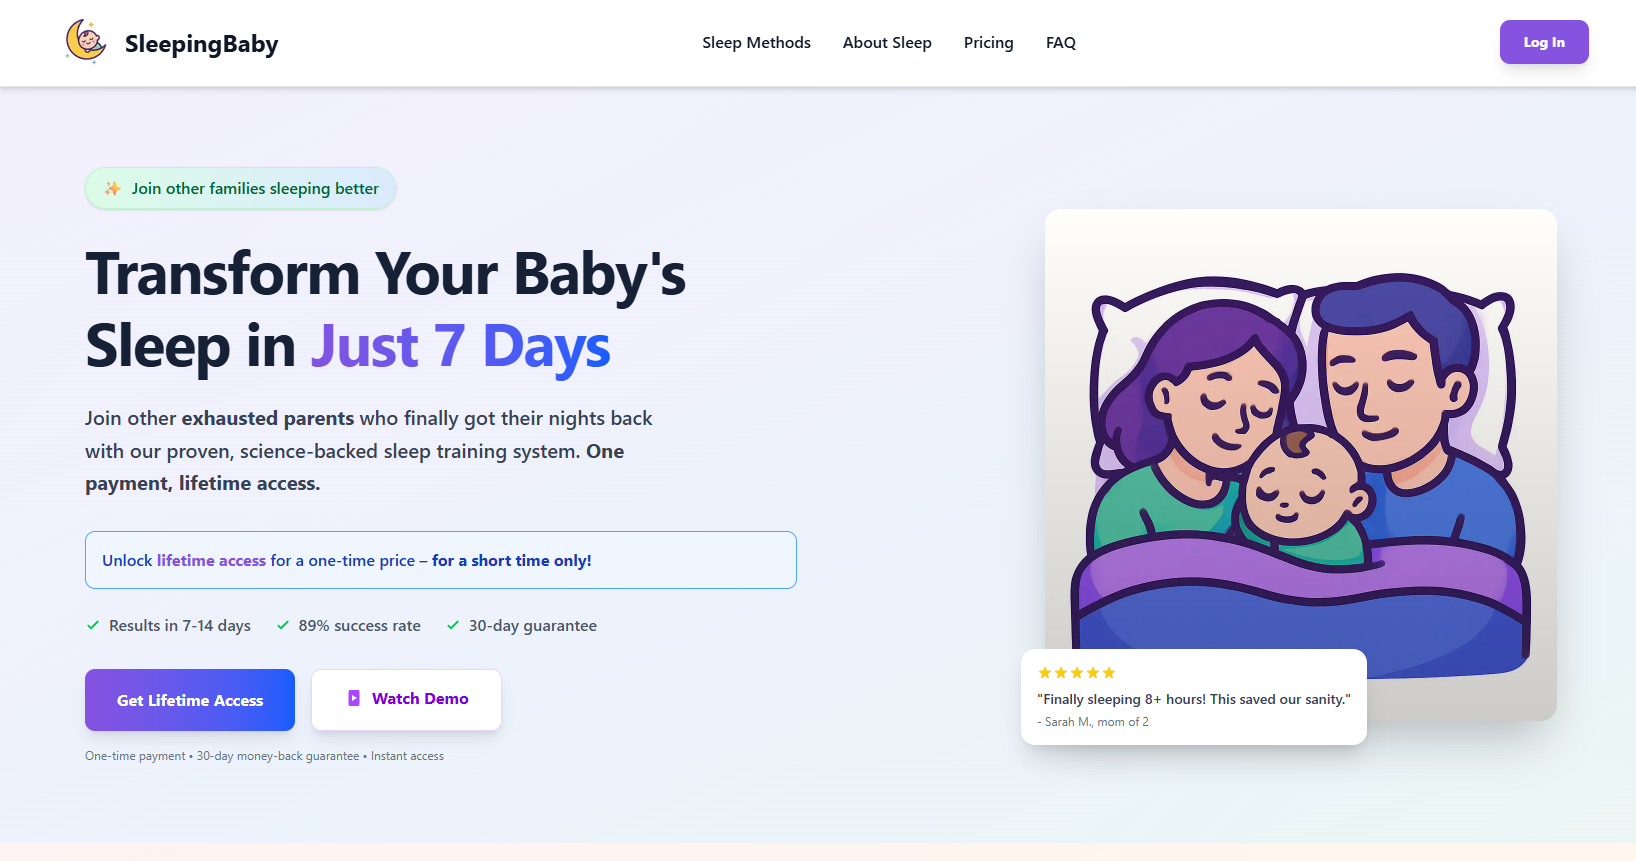Click the lifetime access promo banner

440,560
